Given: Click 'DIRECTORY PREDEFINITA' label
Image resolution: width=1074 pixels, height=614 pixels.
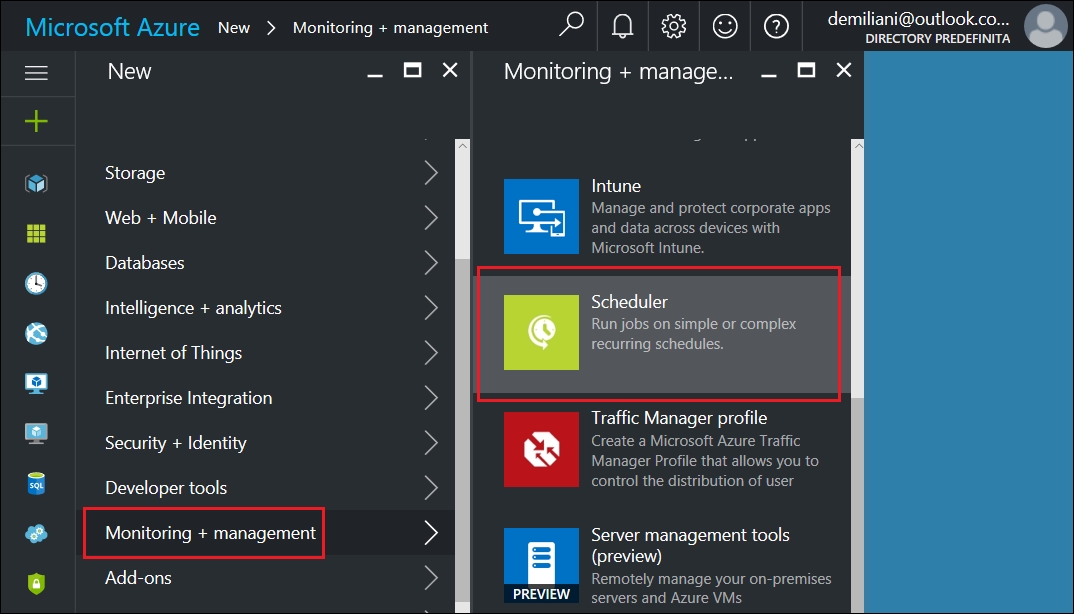Looking at the screenshot, I should [x=938, y=39].
